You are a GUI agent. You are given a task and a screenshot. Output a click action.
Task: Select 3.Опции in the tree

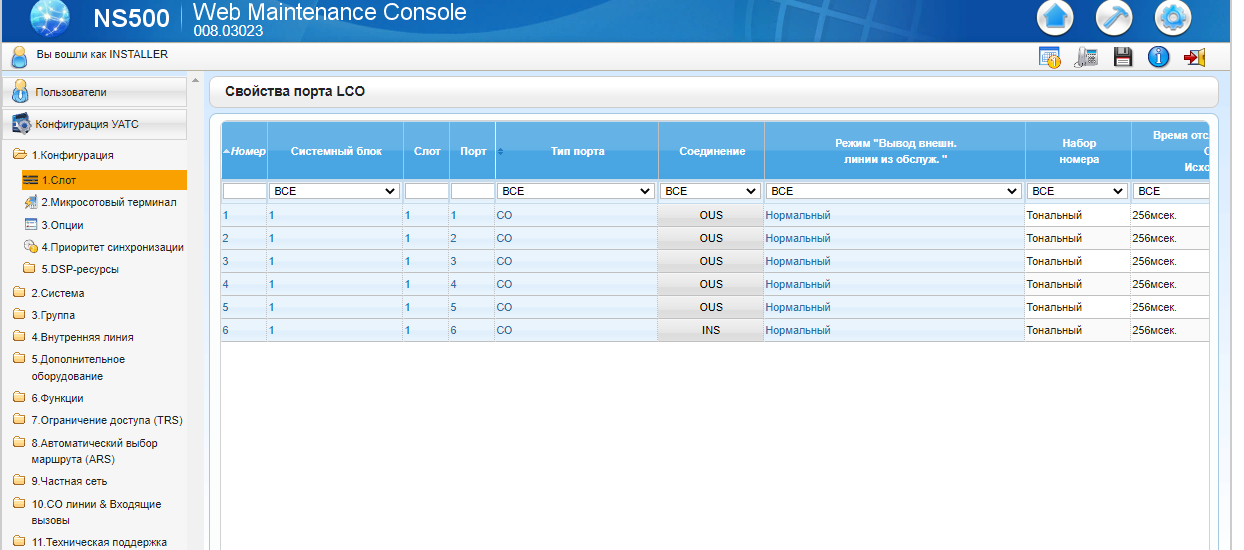coord(62,225)
